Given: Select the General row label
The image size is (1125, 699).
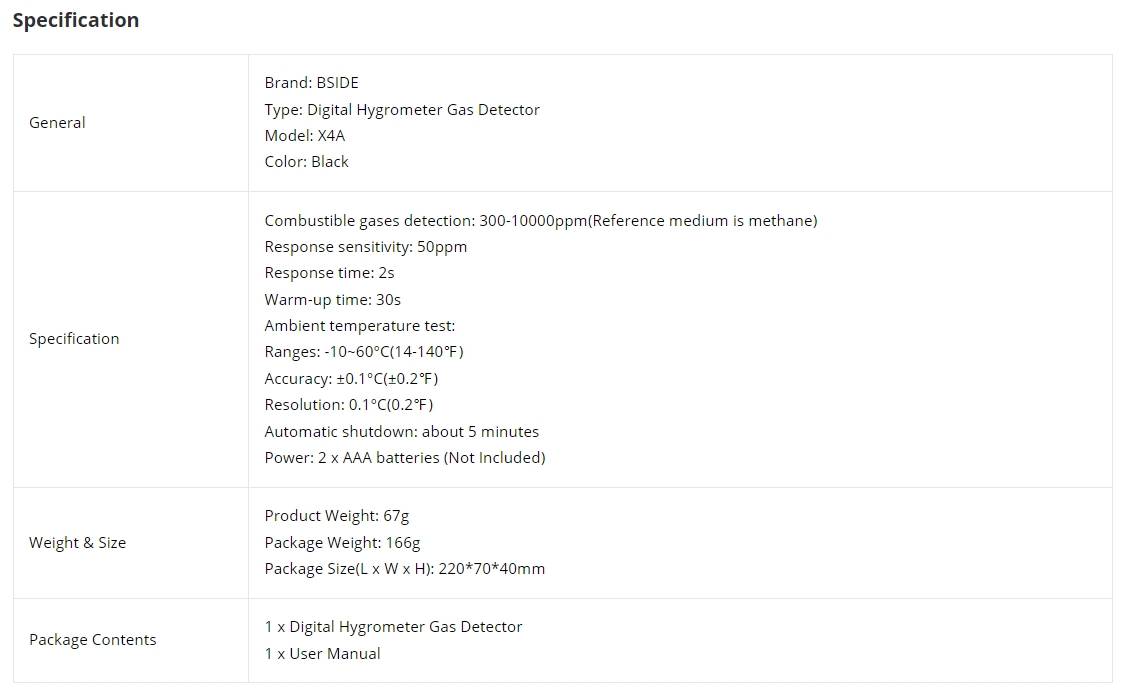Looking at the screenshot, I should 57,123.
